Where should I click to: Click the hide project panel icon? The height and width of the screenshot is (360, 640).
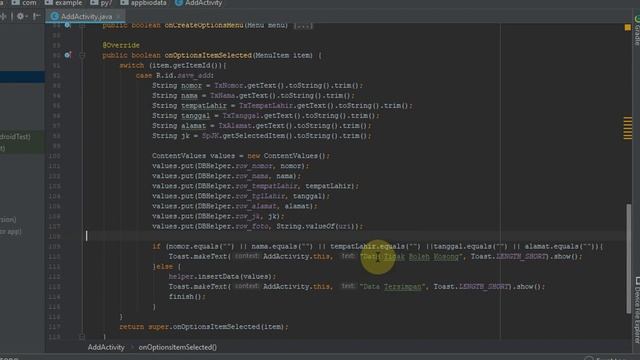(36, 16)
